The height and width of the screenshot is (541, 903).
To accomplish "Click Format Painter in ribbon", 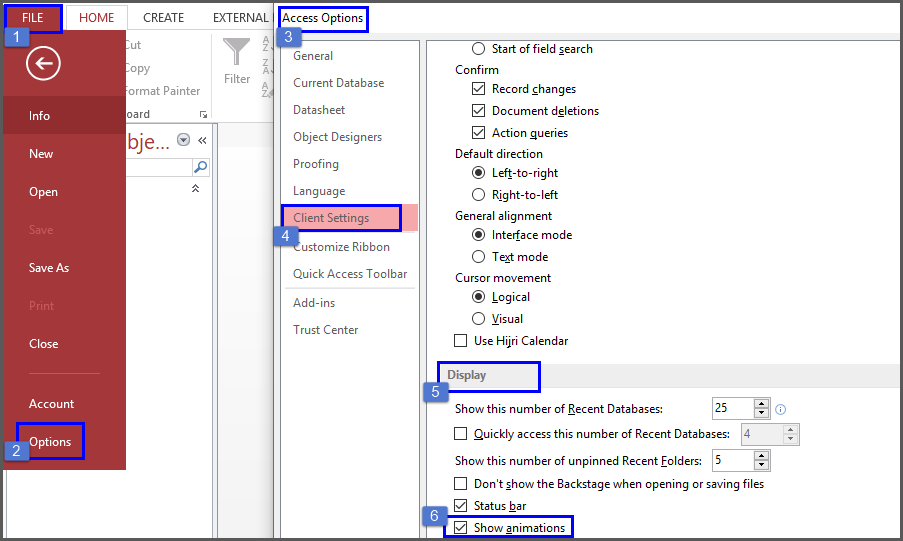I will 162,91.
